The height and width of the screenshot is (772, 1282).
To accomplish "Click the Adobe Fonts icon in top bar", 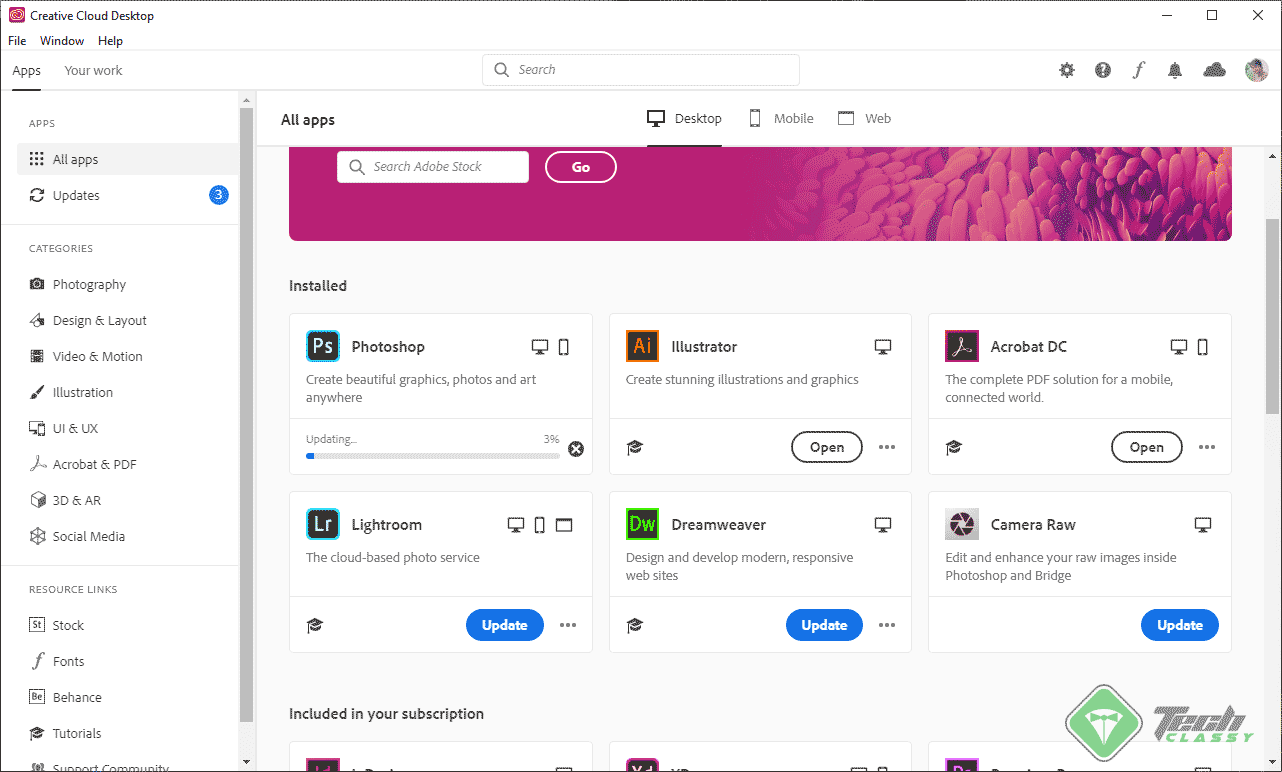I will pos(1139,70).
